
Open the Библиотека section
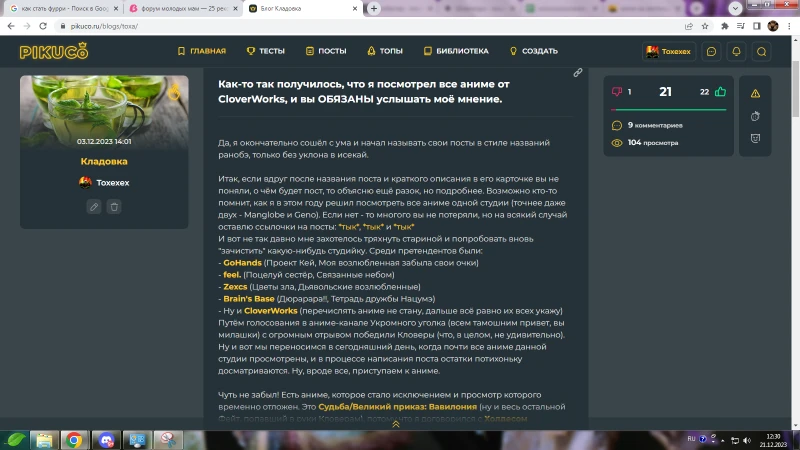[456, 51]
